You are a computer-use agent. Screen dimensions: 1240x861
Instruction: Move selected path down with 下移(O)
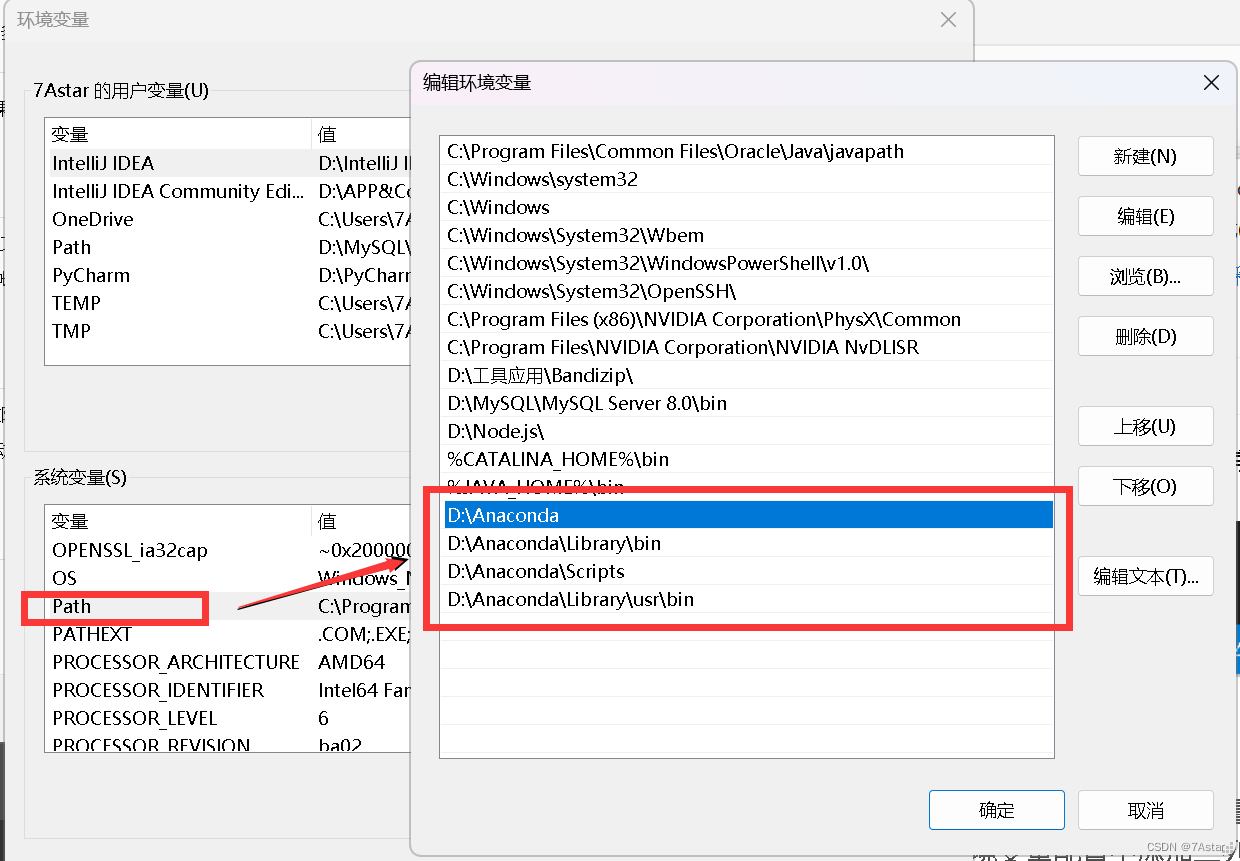(1145, 486)
